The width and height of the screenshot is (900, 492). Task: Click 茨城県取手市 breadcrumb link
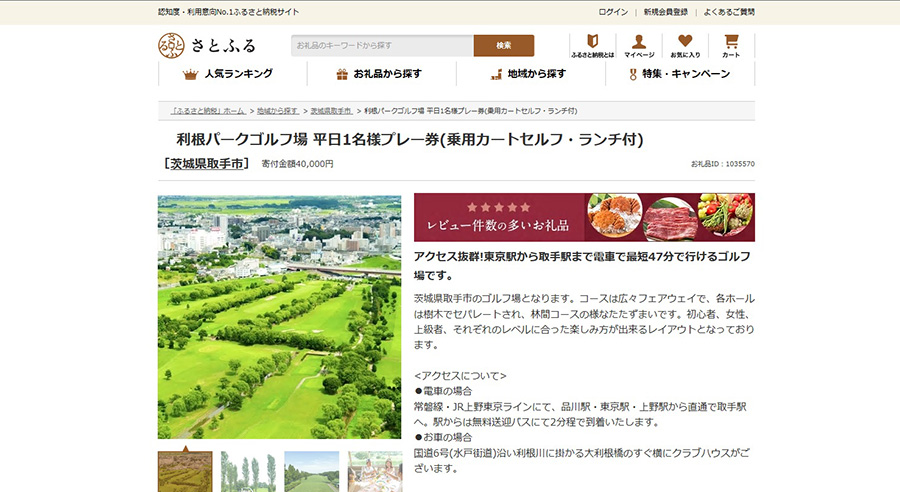coord(331,110)
